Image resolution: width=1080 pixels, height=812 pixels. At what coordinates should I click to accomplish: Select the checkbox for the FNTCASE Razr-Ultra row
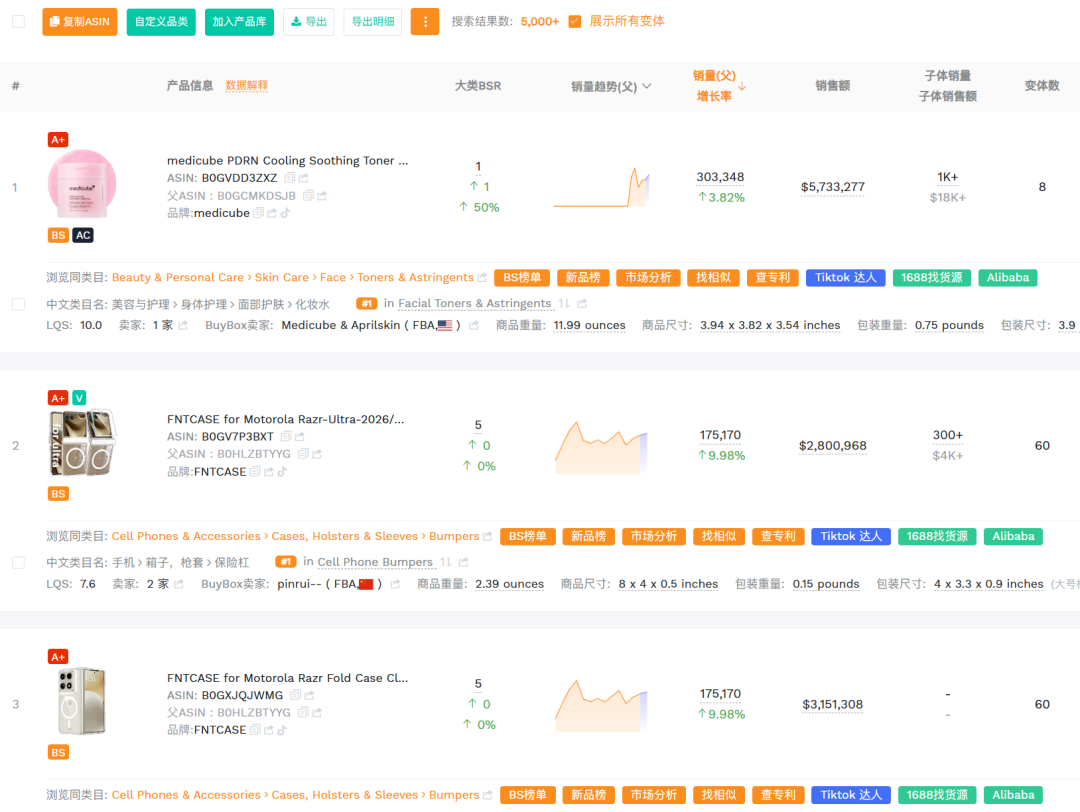(x=19, y=563)
